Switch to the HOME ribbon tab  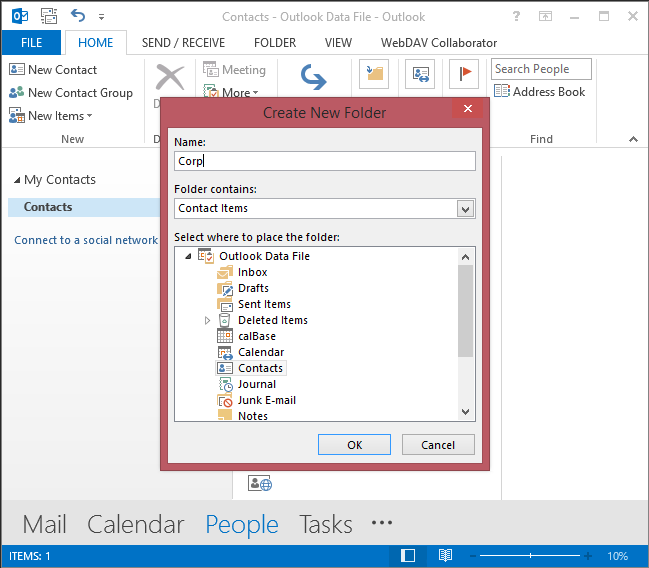(96, 43)
